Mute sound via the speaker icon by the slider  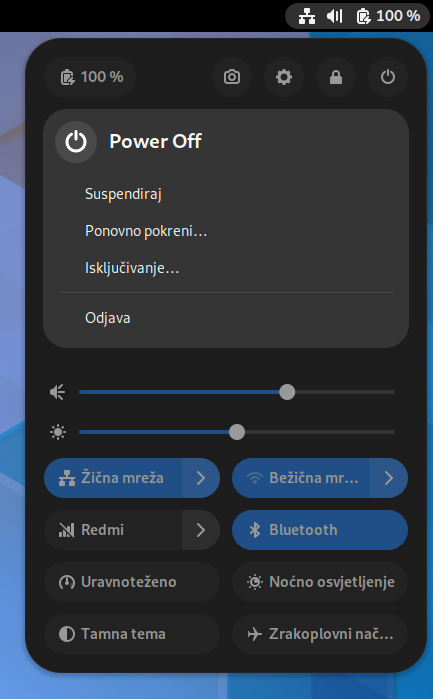58,392
